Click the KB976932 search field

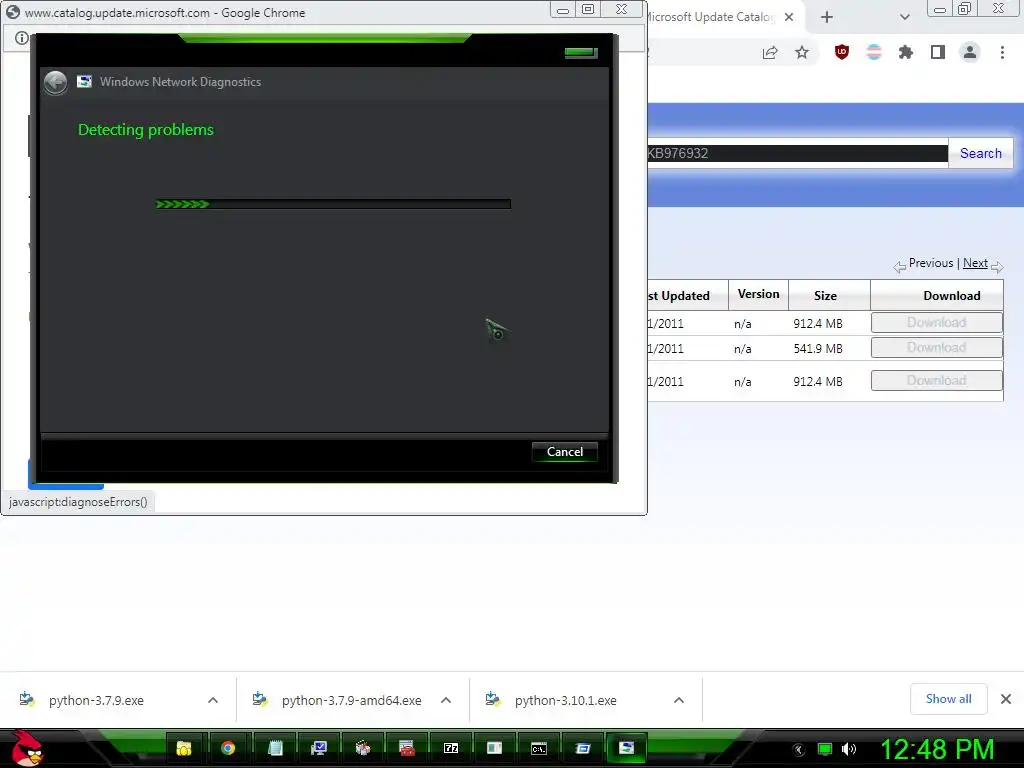[x=797, y=153]
